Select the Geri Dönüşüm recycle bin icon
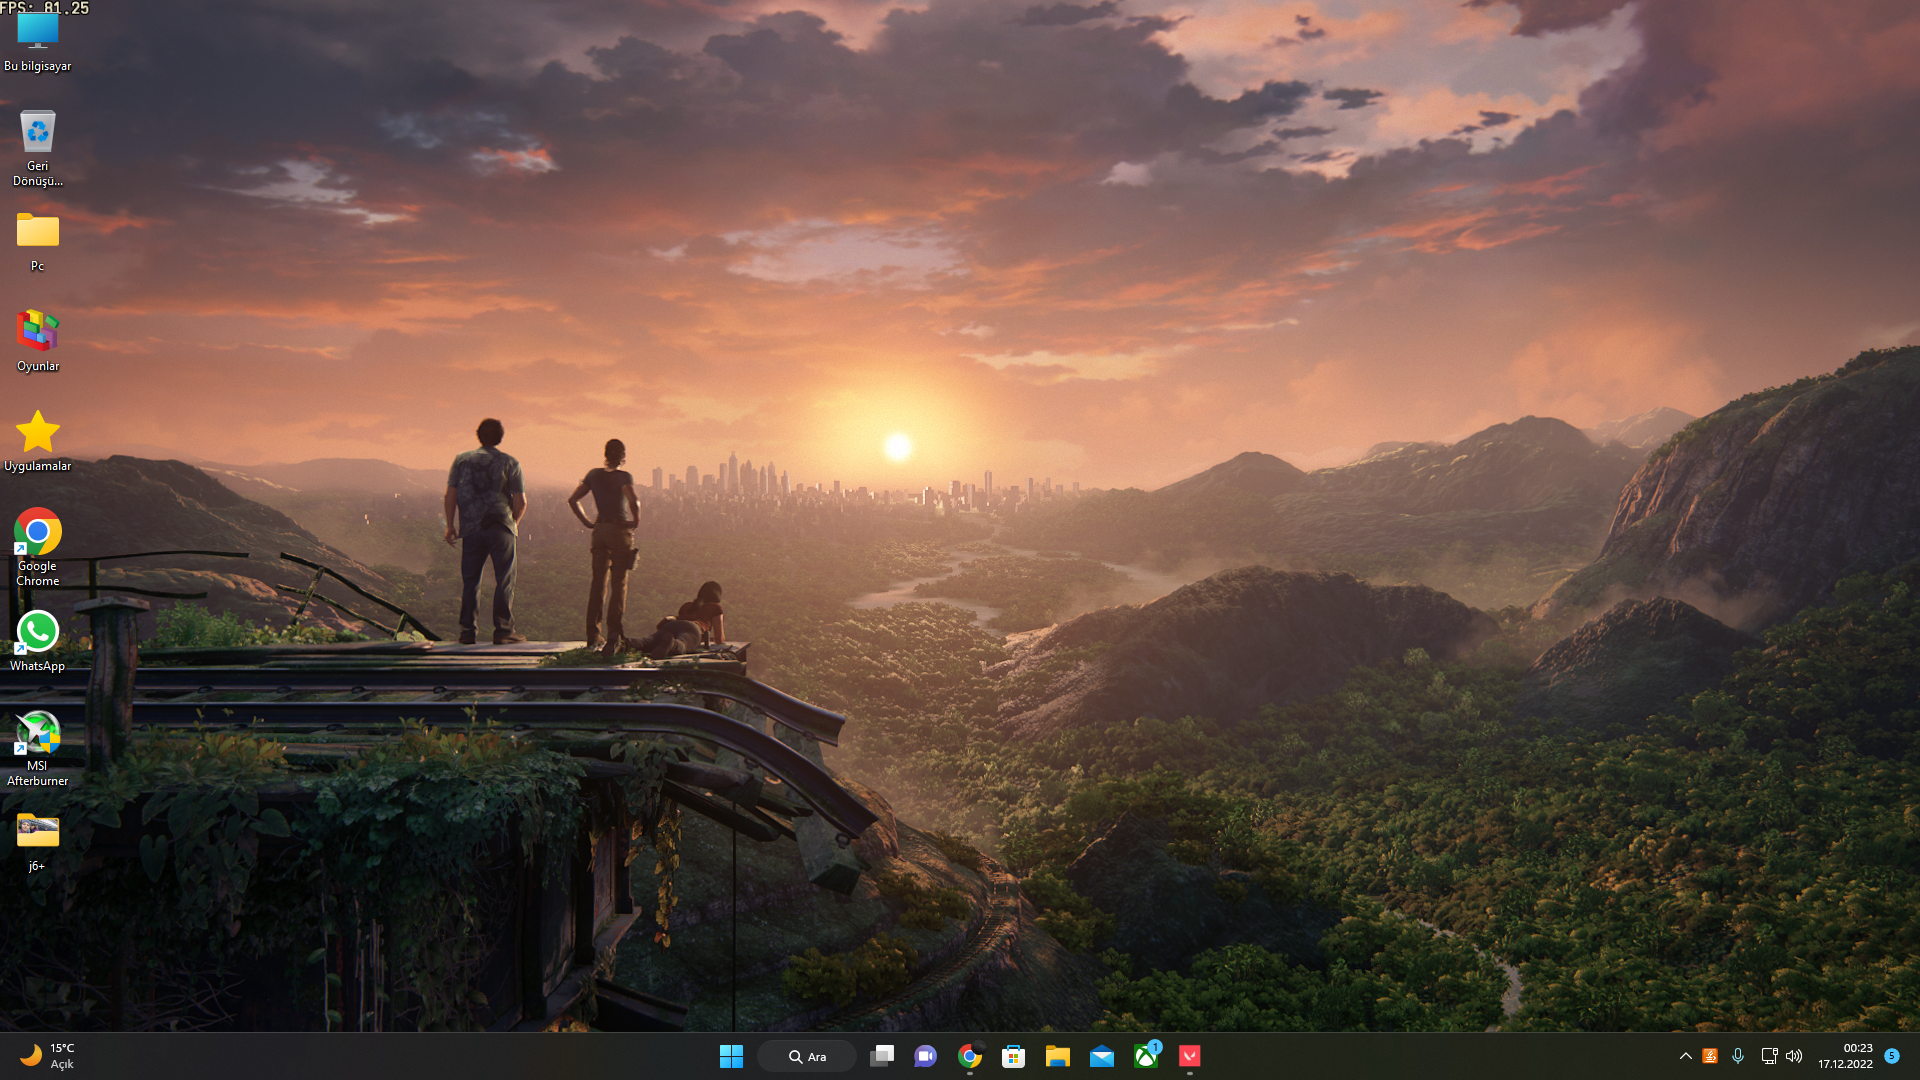The image size is (1920, 1080). pyautogui.click(x=37, y=147)
